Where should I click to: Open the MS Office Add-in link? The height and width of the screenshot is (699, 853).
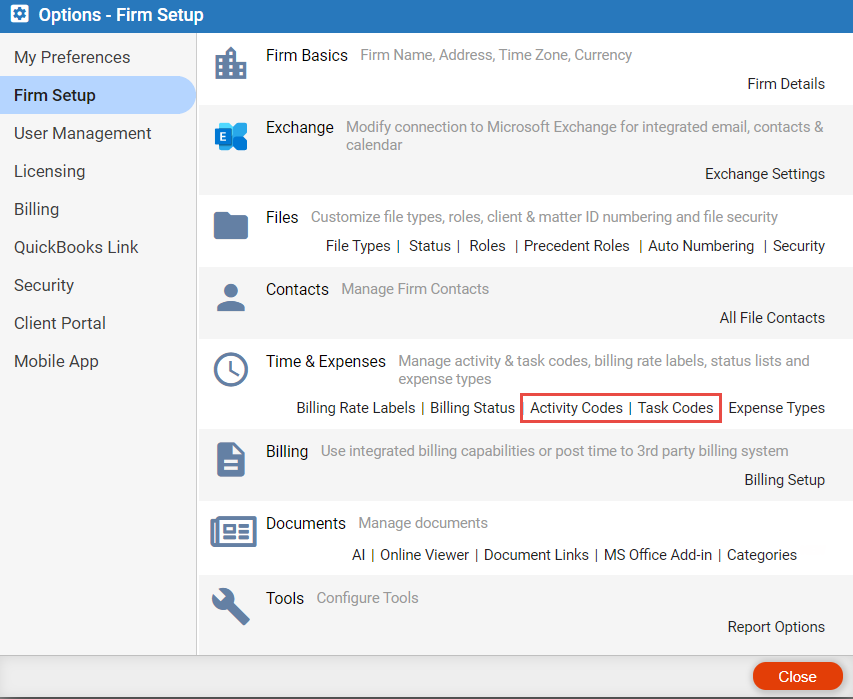pyautogui.click(x=658, y=555)
